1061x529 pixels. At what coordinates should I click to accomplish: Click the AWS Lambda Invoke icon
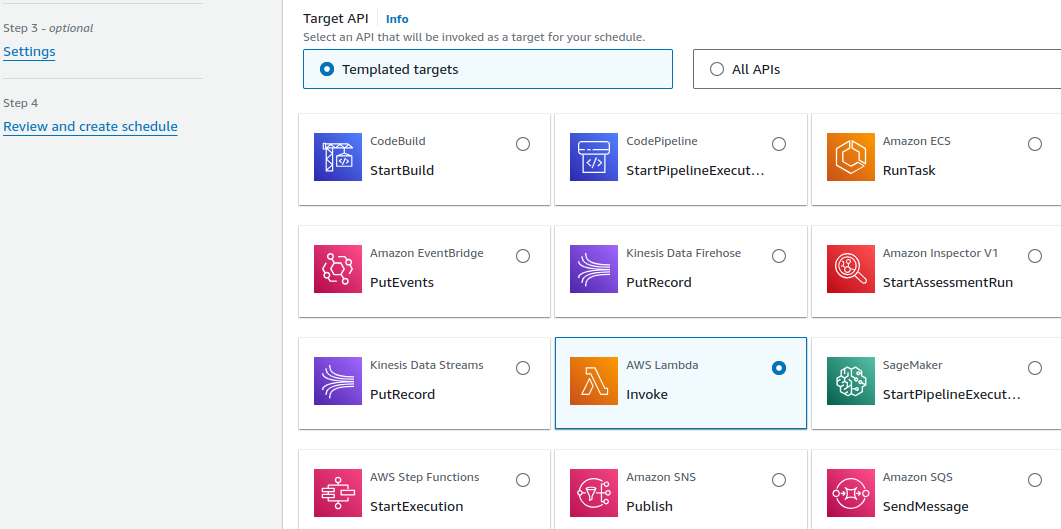594,381
